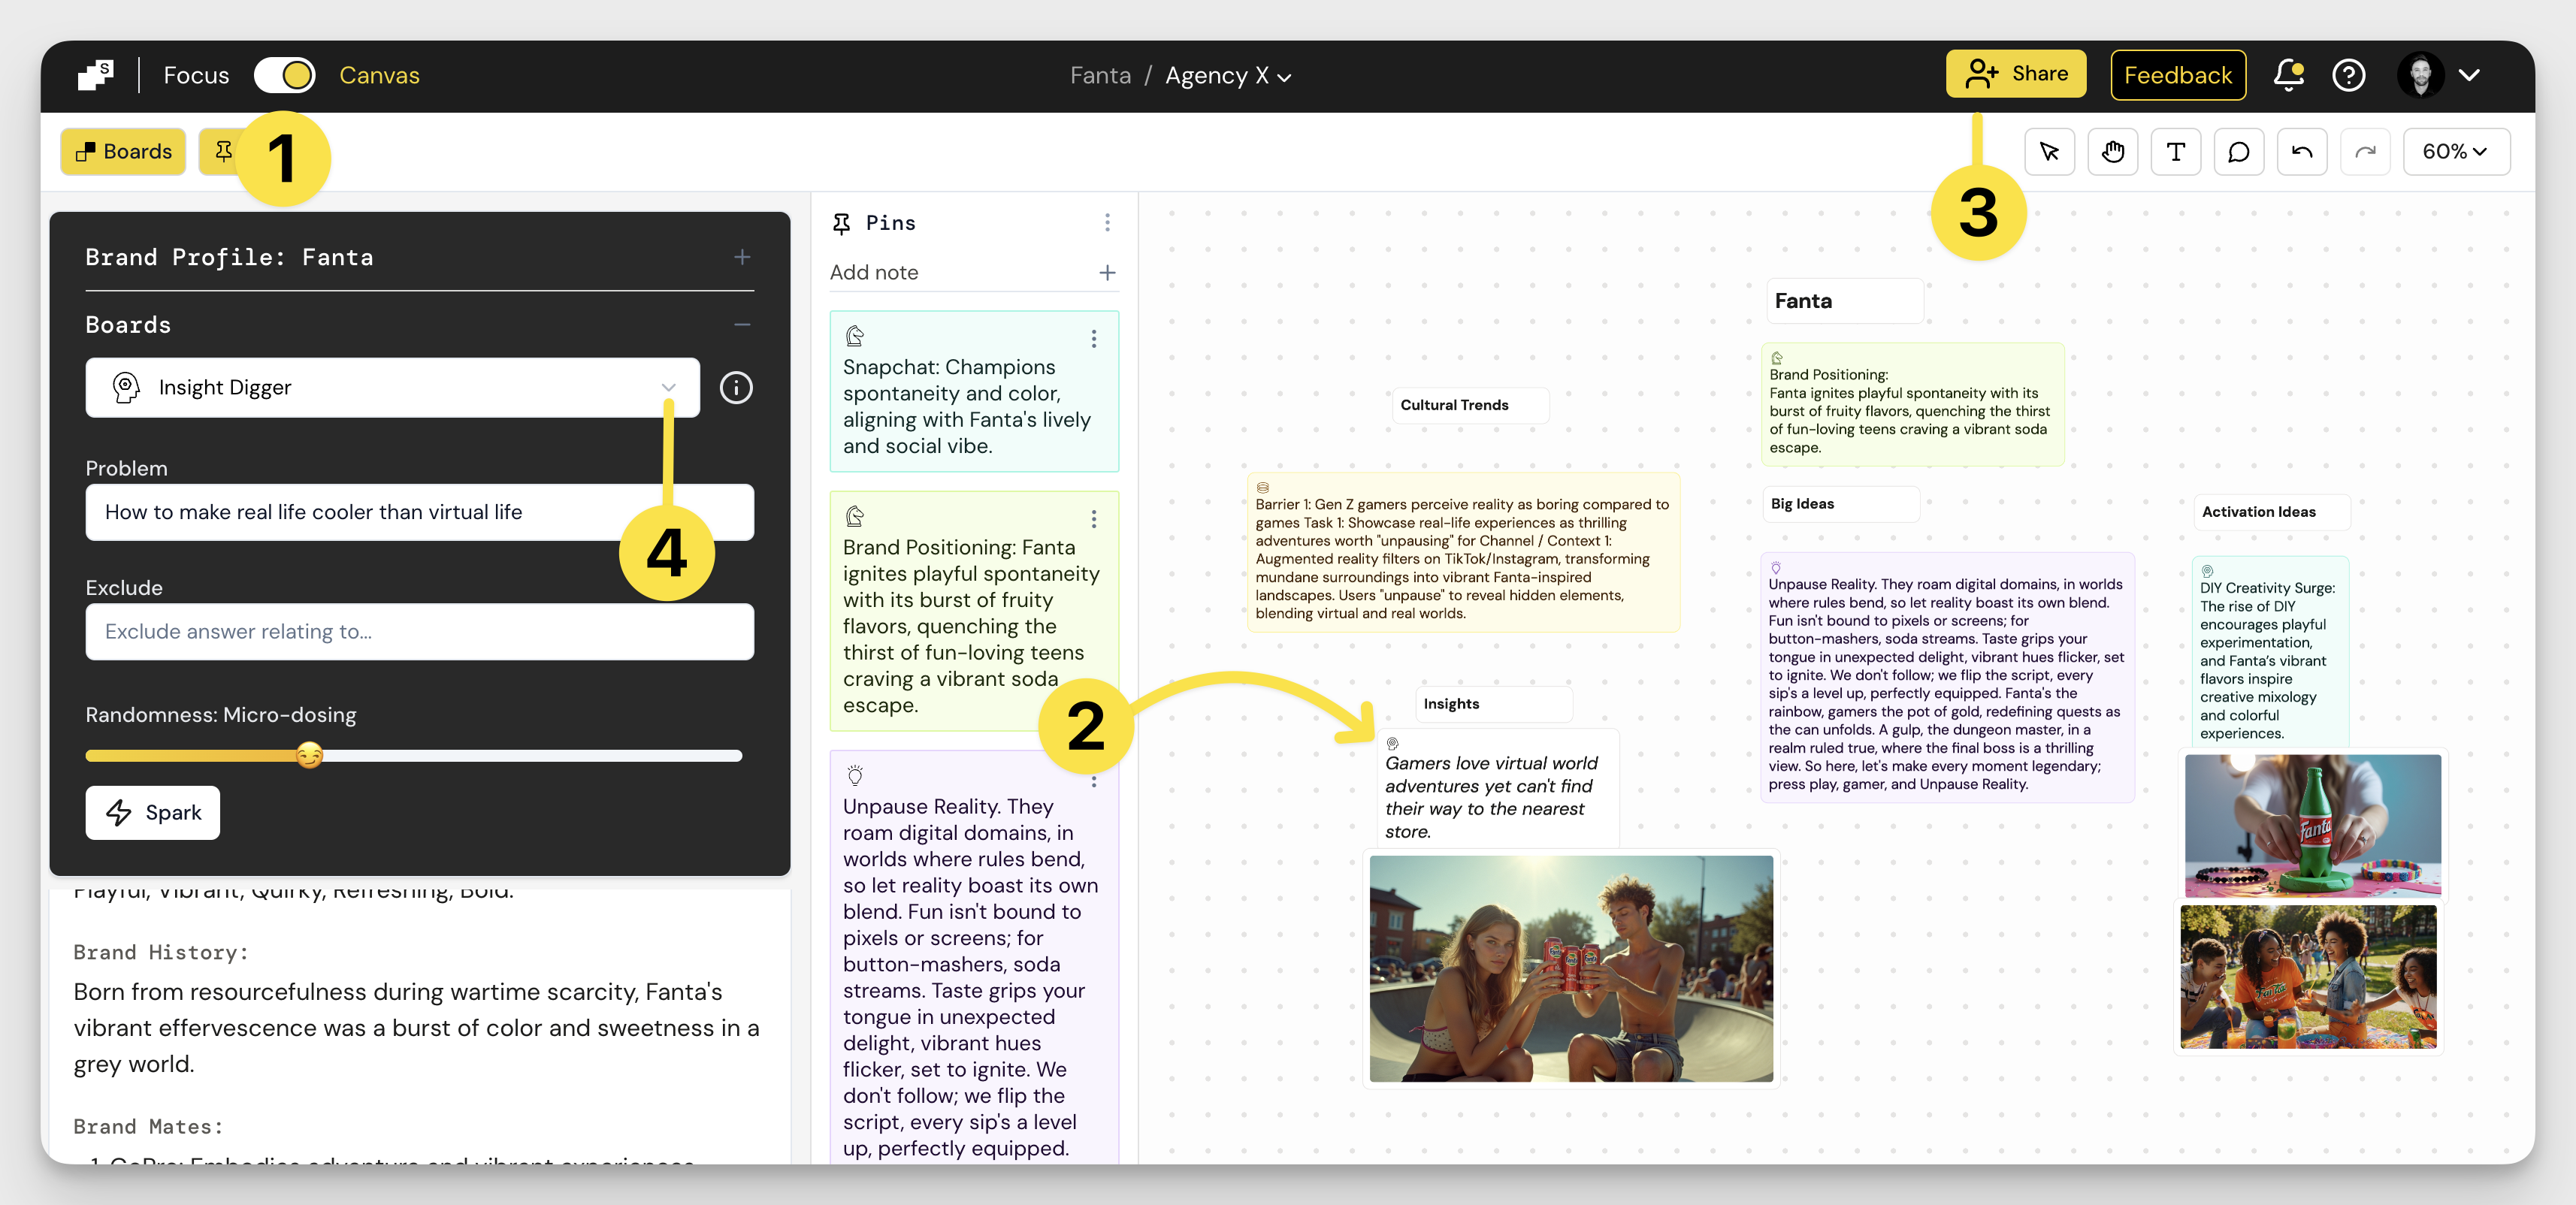Open the Snapchat pin's options menu
The width and height of the screenshot is (2576, 1205).
[1093, 339]
